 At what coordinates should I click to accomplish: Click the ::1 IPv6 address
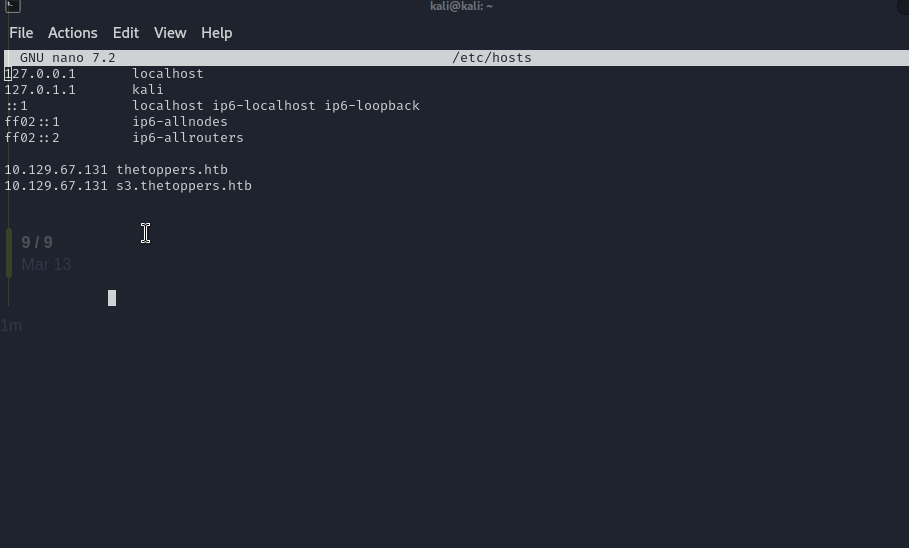coord(16,106)
